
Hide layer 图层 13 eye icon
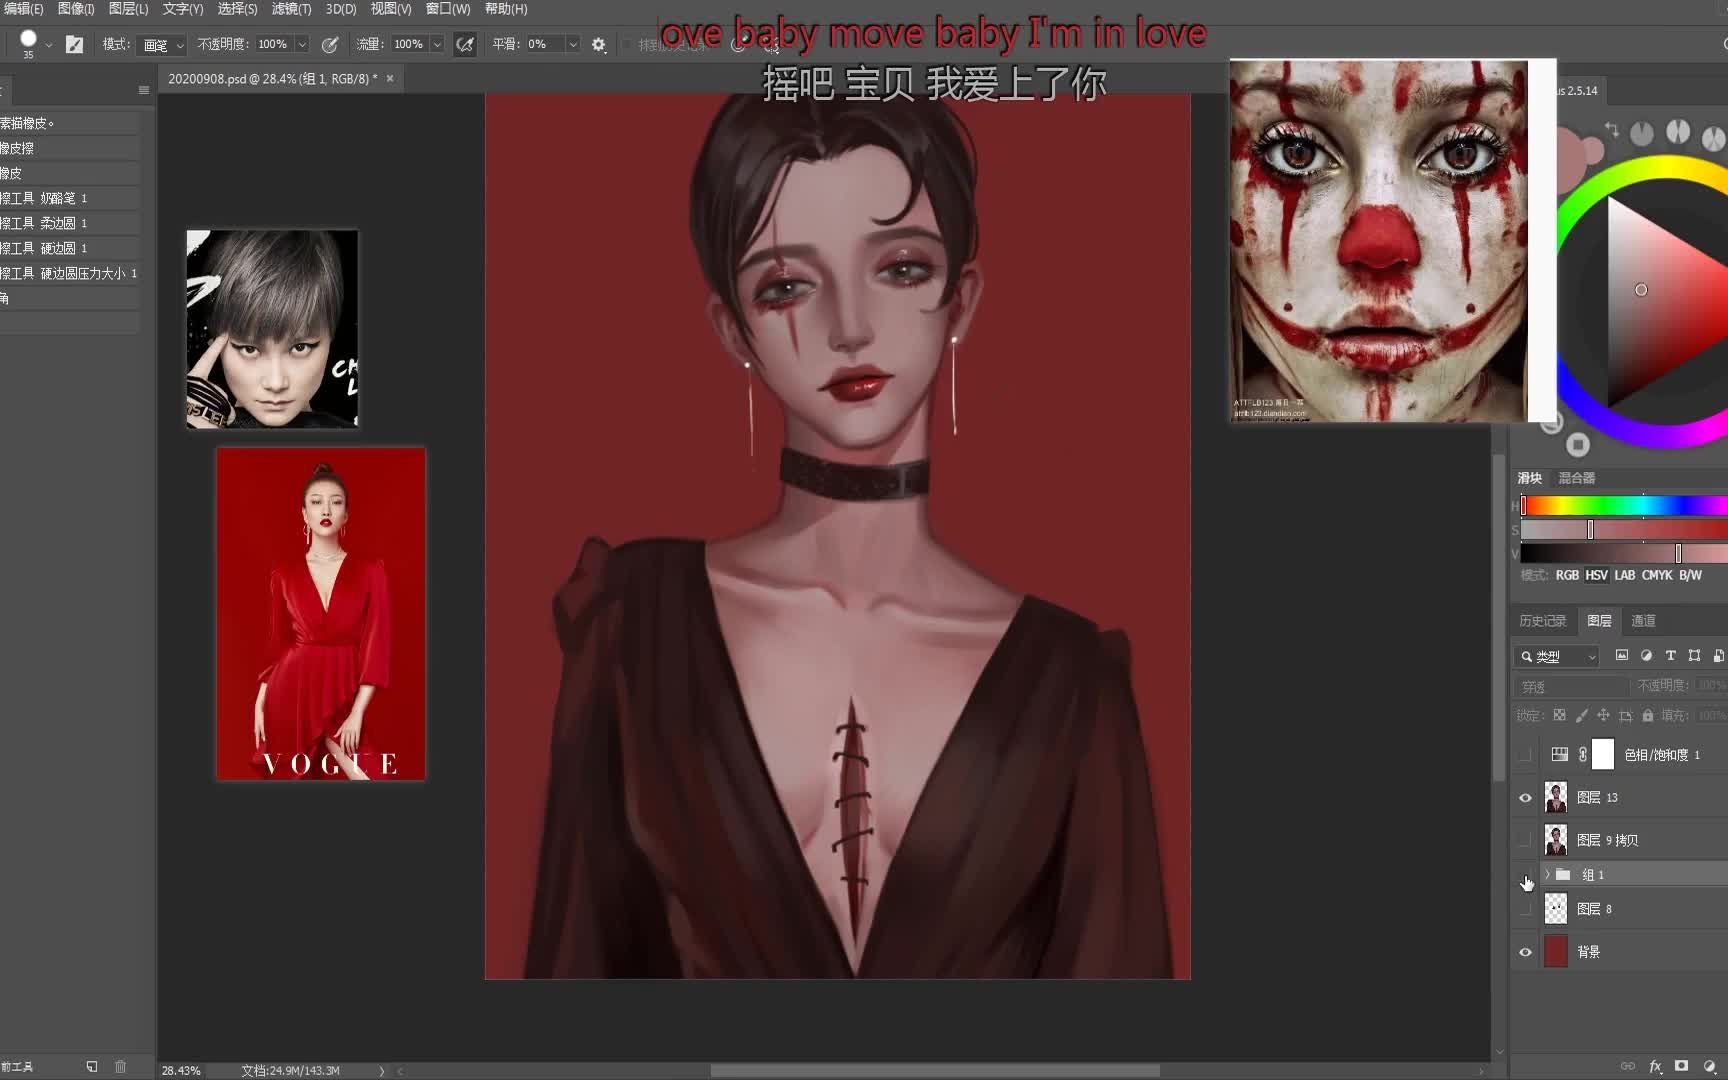1525,798
